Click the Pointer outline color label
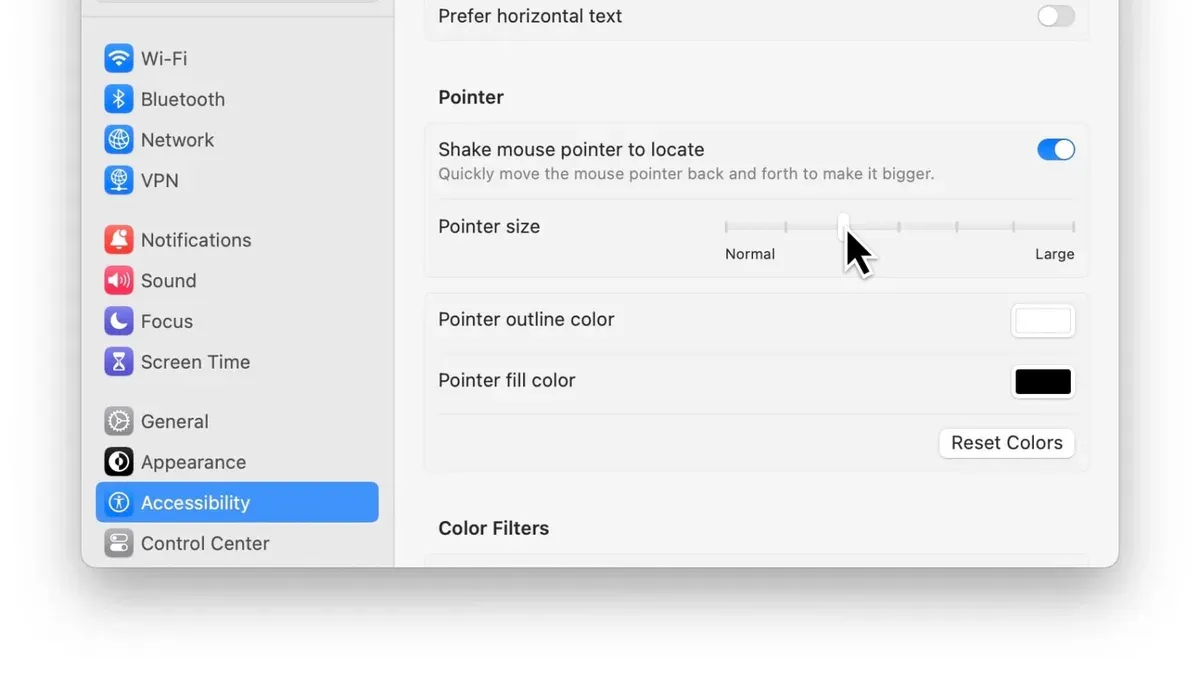 pos(526,320)
